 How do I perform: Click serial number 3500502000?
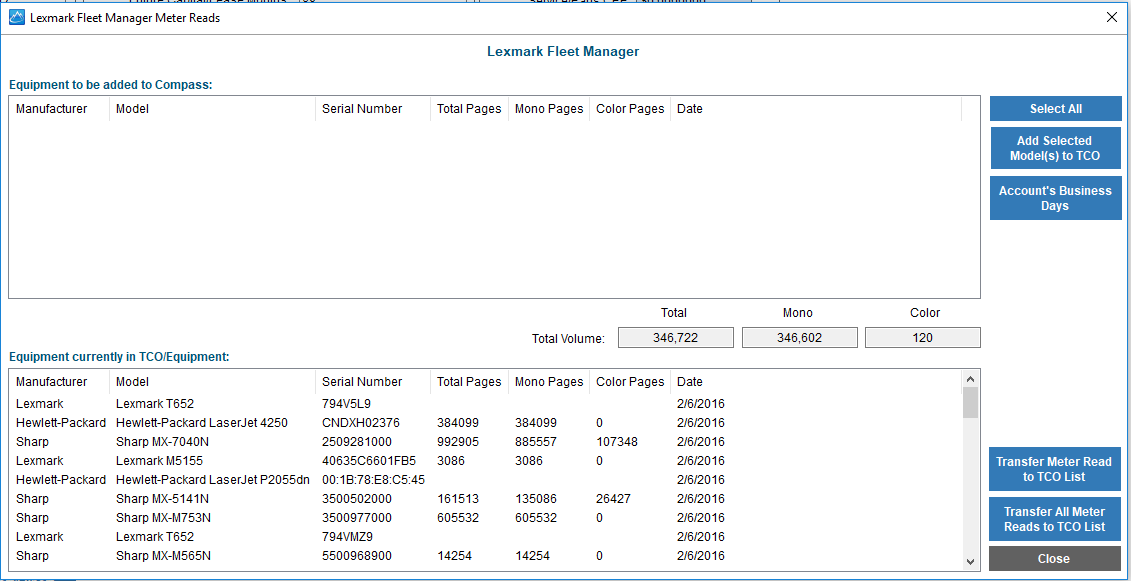click(x=356, y=499)
